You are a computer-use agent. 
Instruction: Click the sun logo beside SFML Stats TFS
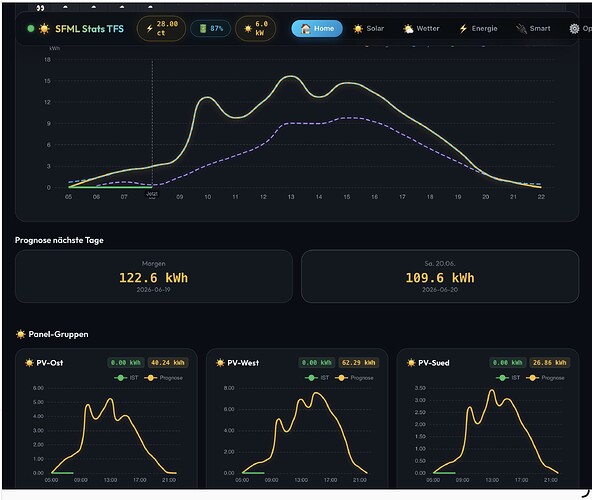point(44,29)
